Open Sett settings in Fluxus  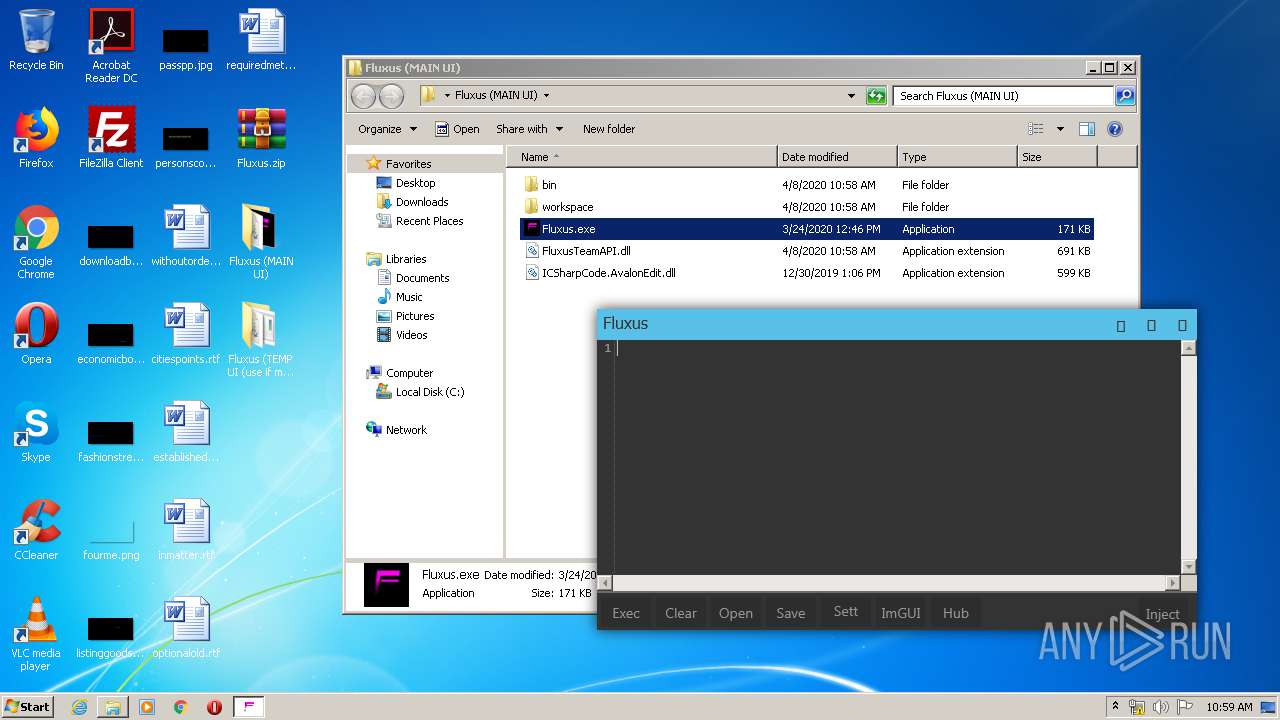(x=846, y=612)
